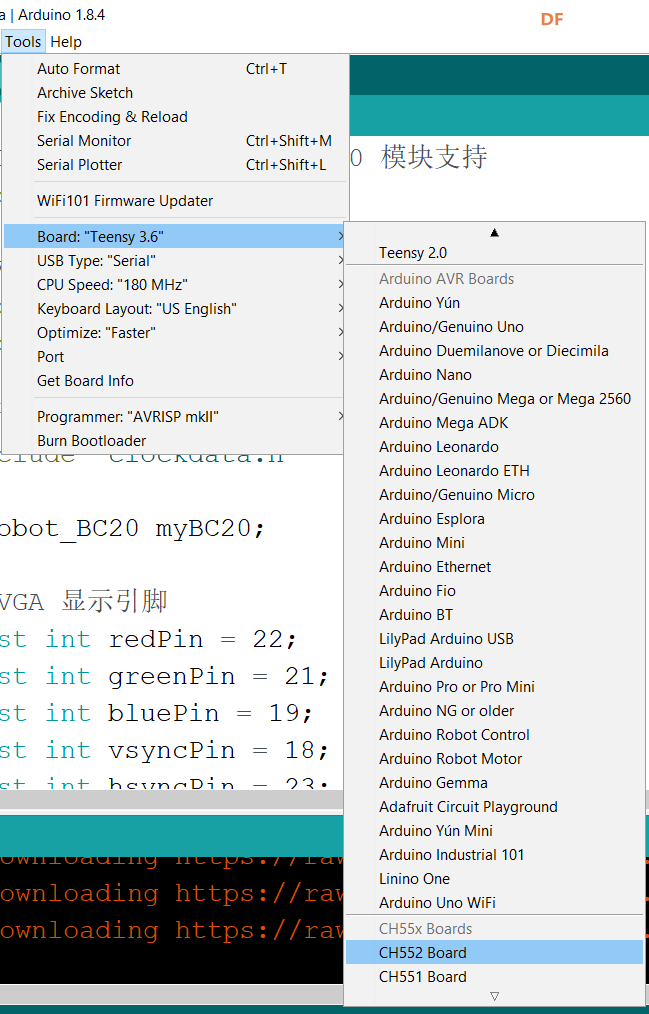
Task: Select Arduino Ethernet board
Action: coord(495,566)
